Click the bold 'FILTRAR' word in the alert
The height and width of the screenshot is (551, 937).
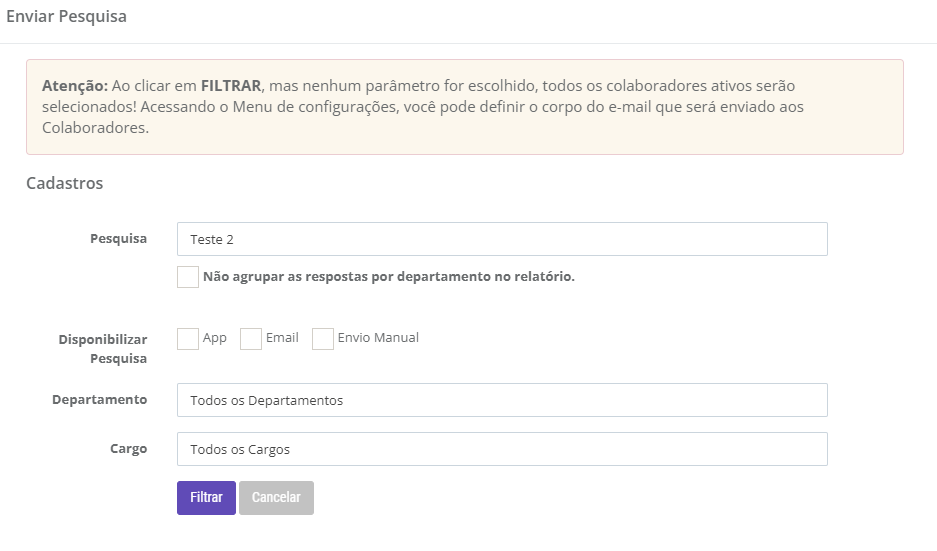point(231,85)
